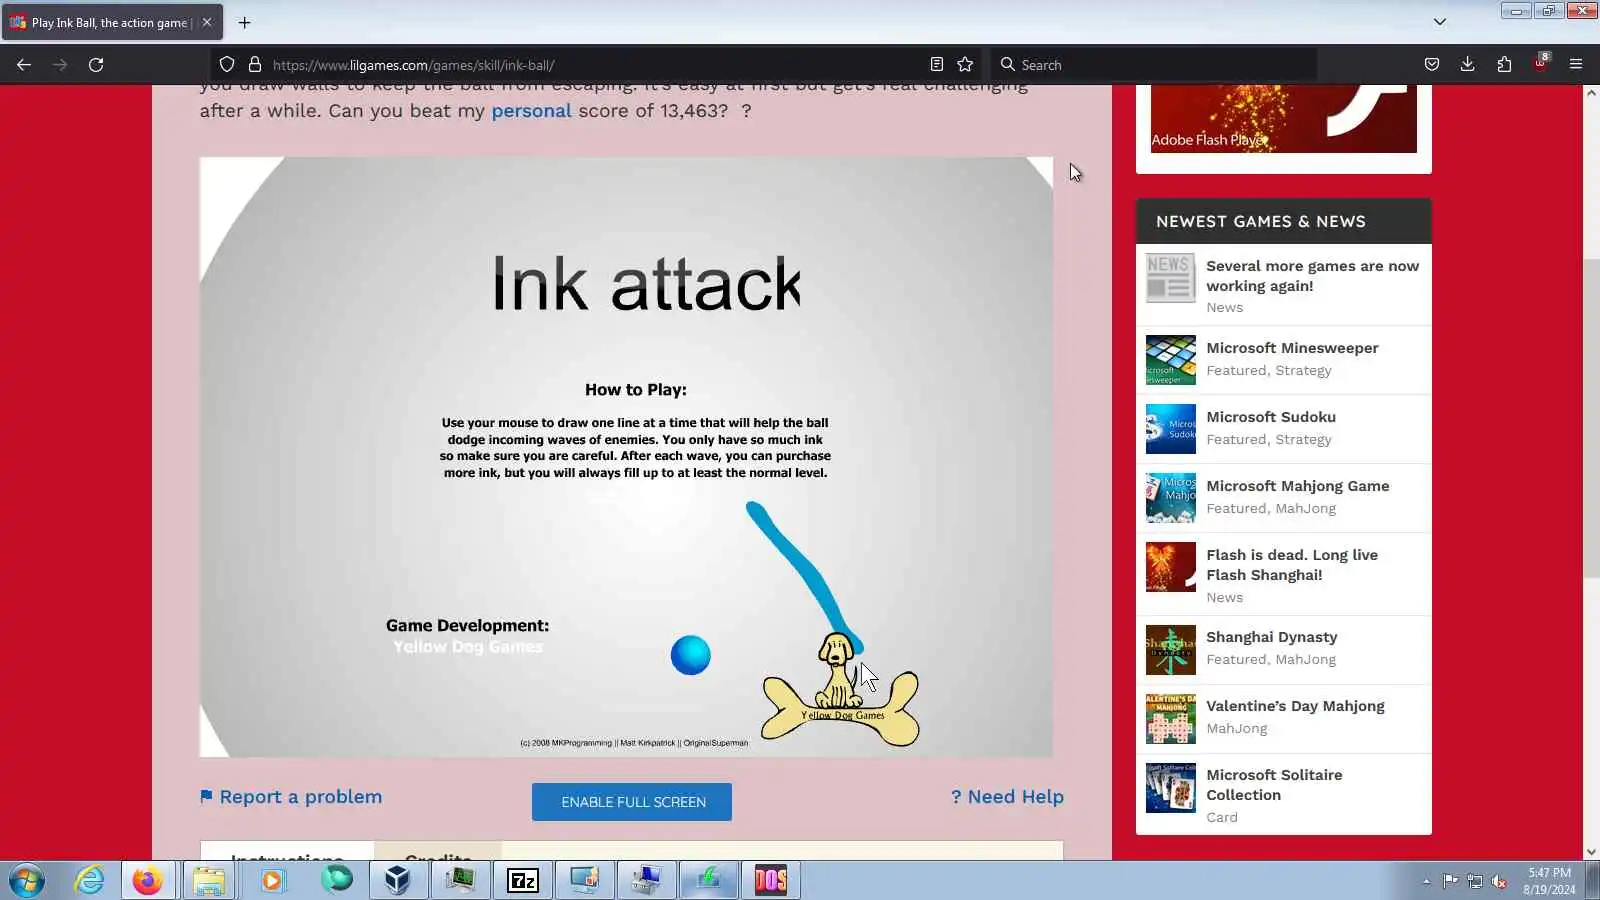This screenshot has width=1600, height=900.
Task: Click Firefox icon in taskbar
Action: click(x=148, y=881)
